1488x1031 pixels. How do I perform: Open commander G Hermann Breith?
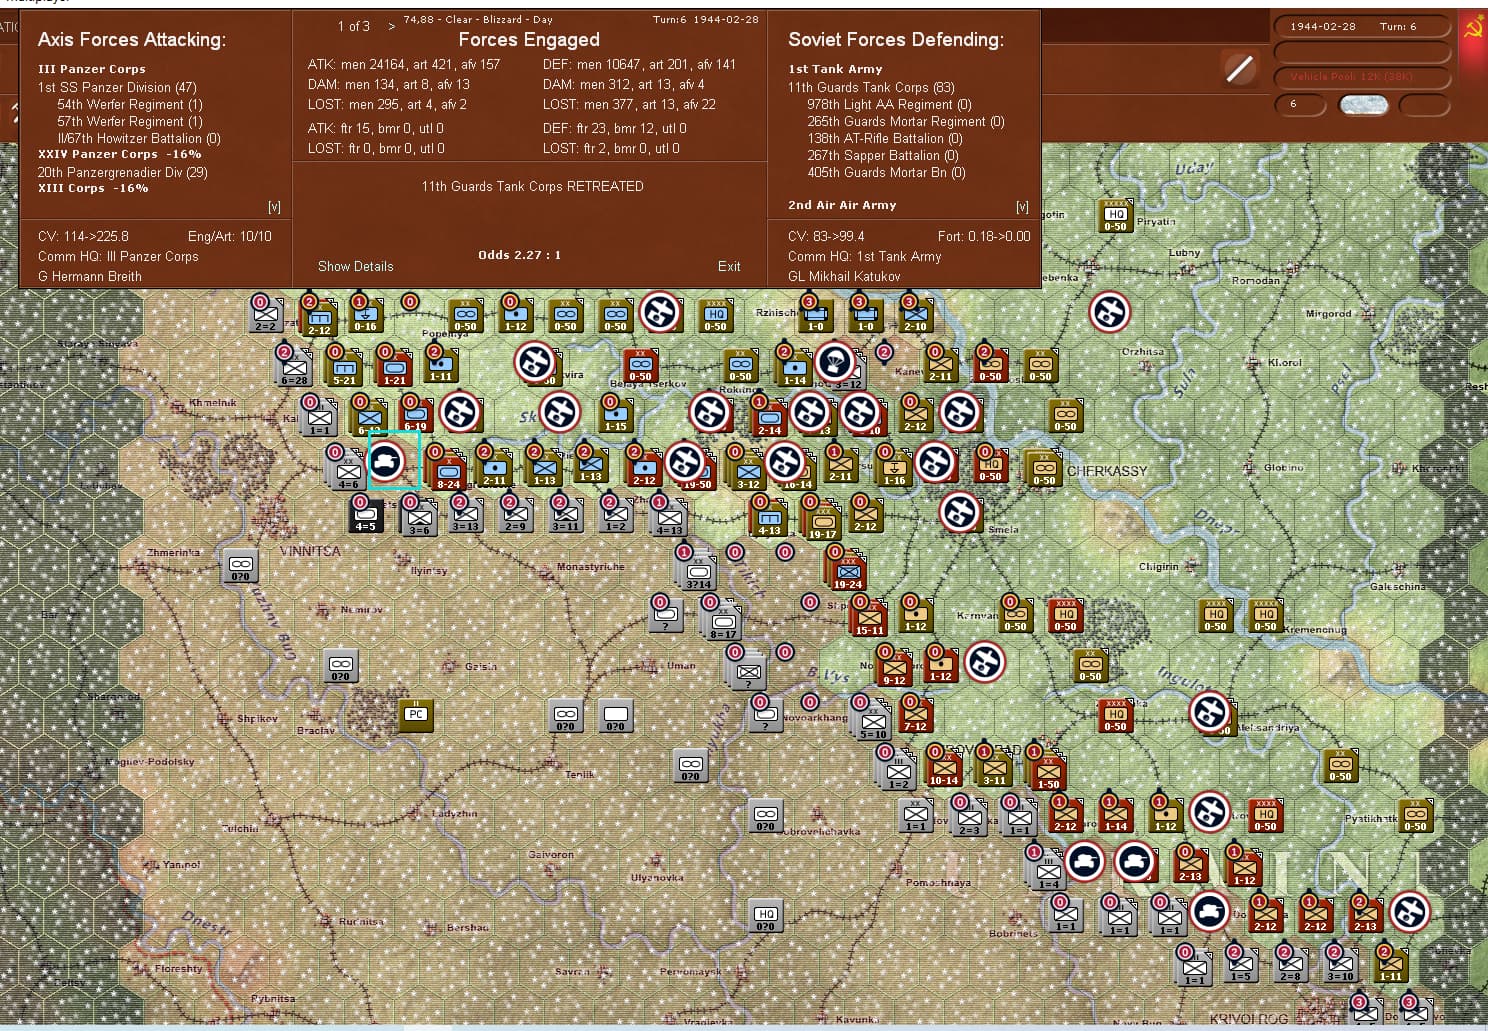(x=90, y=276)
